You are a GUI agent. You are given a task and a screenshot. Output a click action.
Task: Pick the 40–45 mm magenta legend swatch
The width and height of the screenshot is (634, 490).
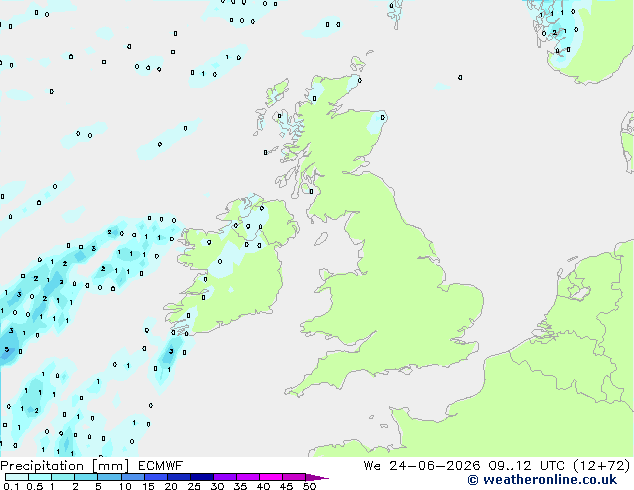click(271, 477)
